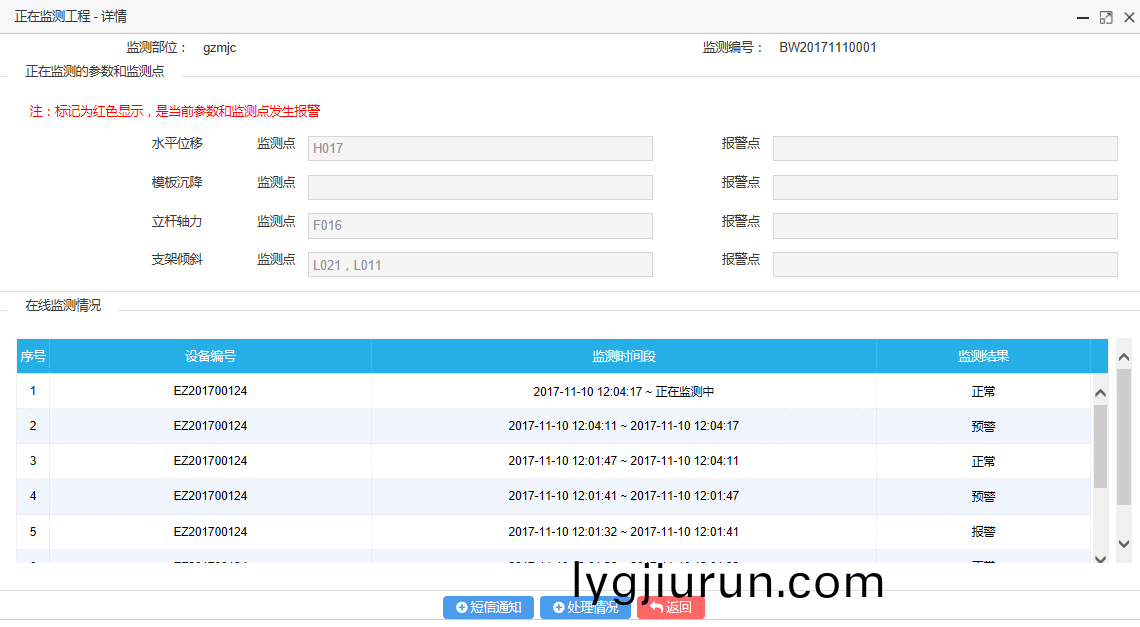
Task: Minimize the 正在监测工程 detail dialog
Action: click(1082, 17)
